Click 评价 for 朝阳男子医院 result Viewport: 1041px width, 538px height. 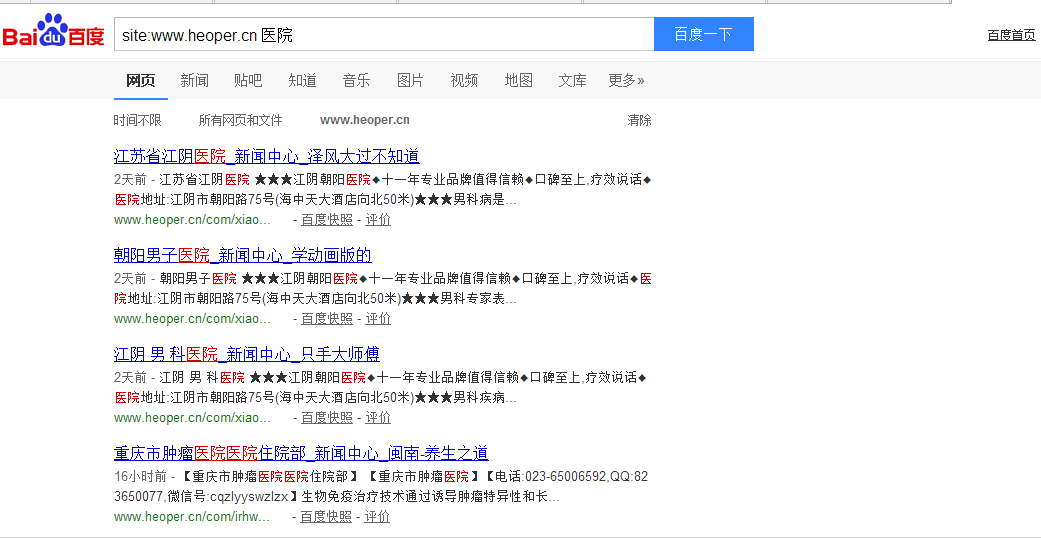point(378,319)
